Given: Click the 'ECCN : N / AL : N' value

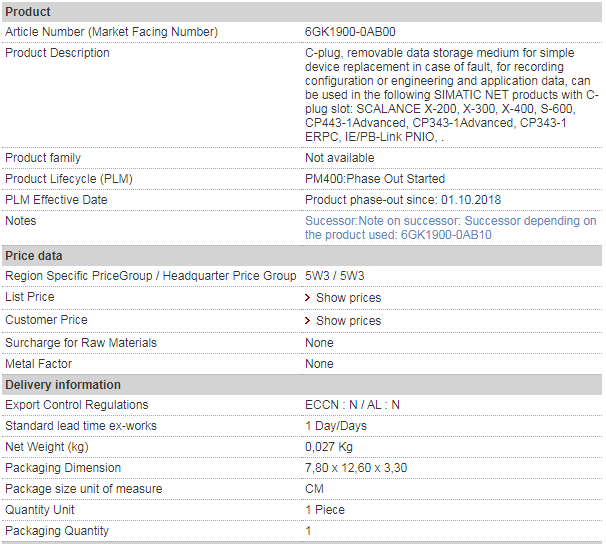Looking at the screenshot, I should [x=352, y=405].
